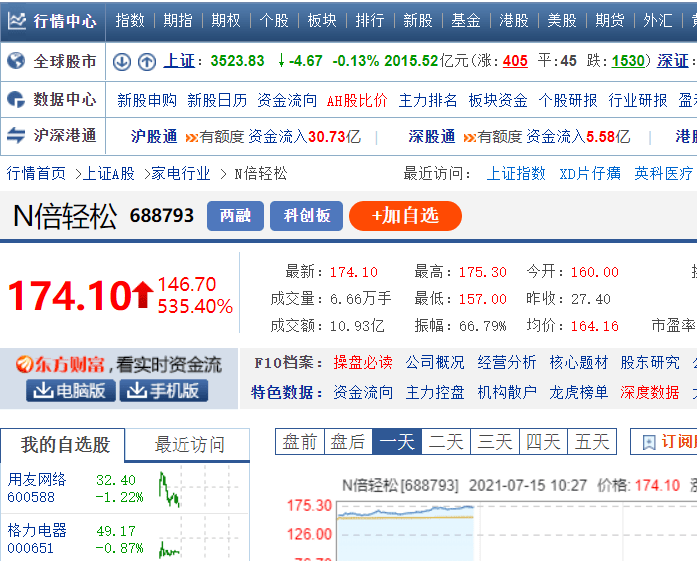Open the 资金流向 link under 特色数据
The height and width of the screenshot is (561, 697).
362,392
